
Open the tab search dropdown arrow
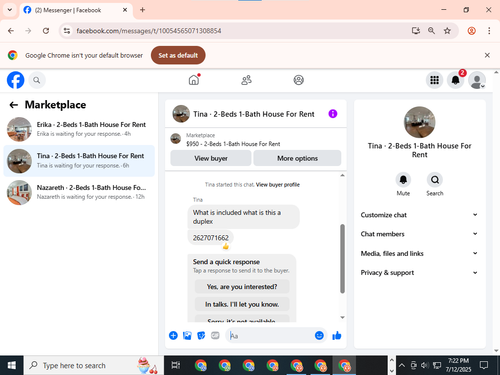[x=10, y=10]
